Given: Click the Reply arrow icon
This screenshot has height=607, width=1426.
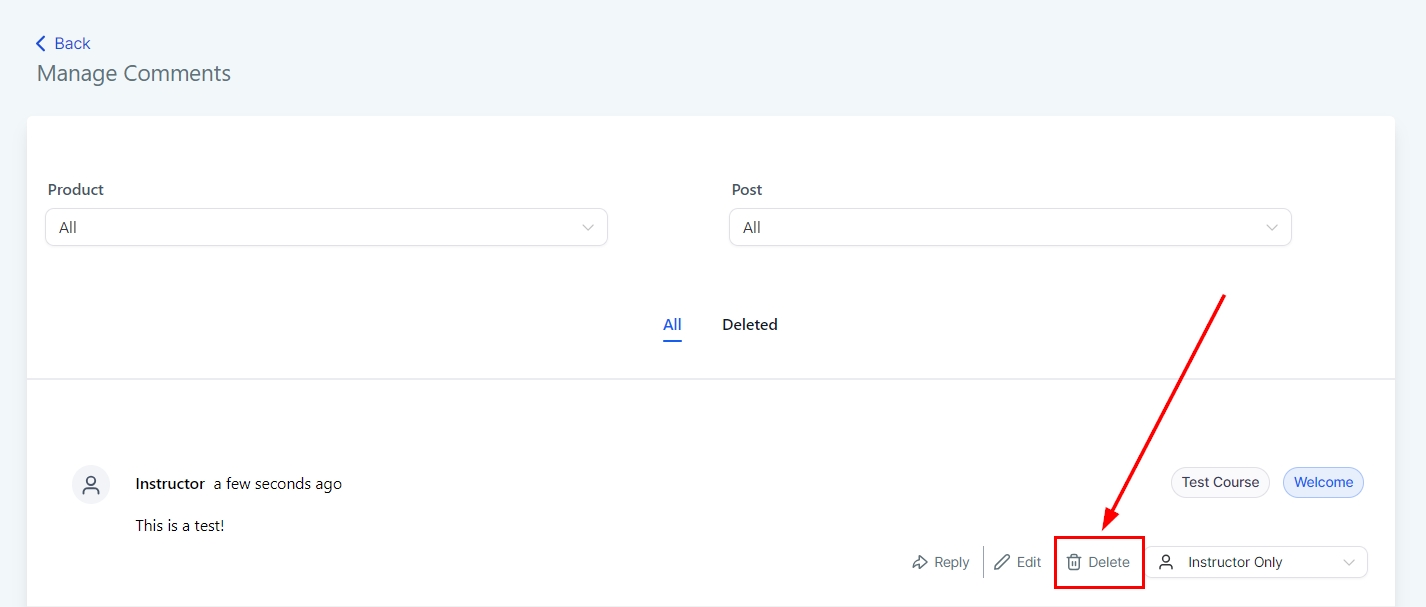Looking at the screenshot, I should [x=920, y=563].
